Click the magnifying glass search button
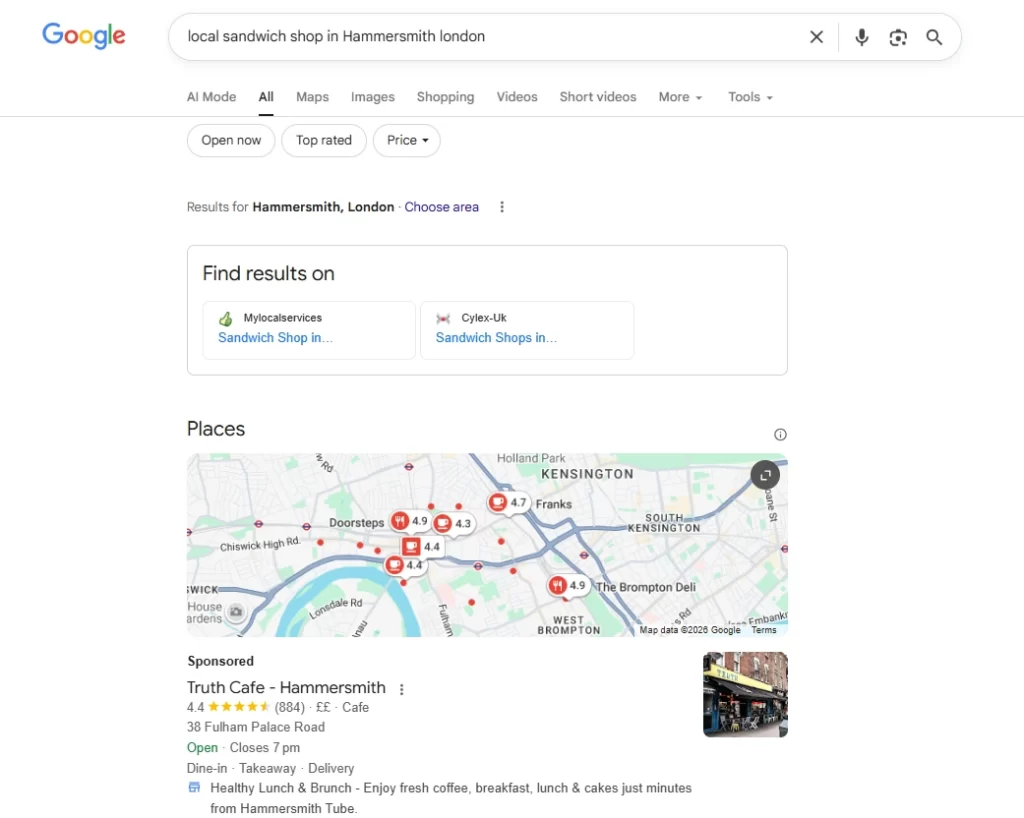This screenshot has height=818, width=1024. point(934,37)
